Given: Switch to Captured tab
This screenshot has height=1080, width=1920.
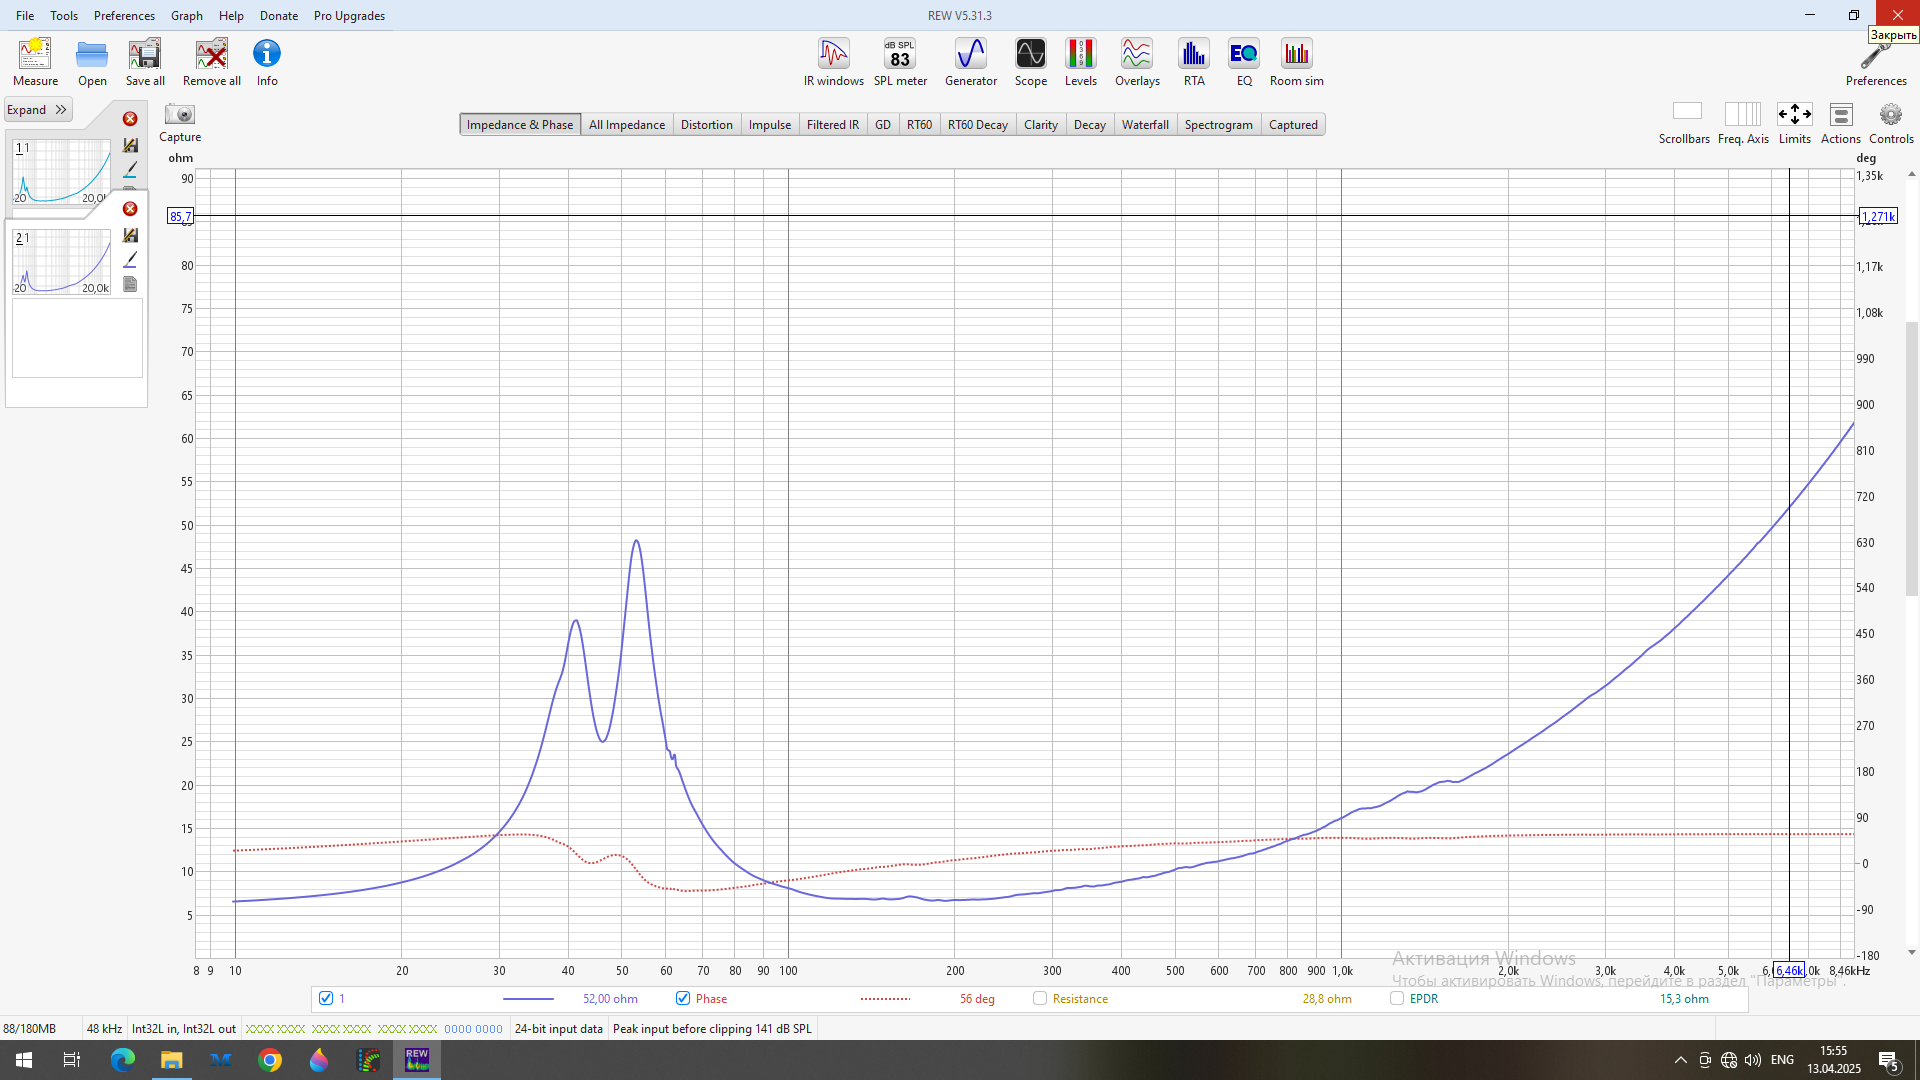Looking at the screenshot, I should pos(1293,125).
